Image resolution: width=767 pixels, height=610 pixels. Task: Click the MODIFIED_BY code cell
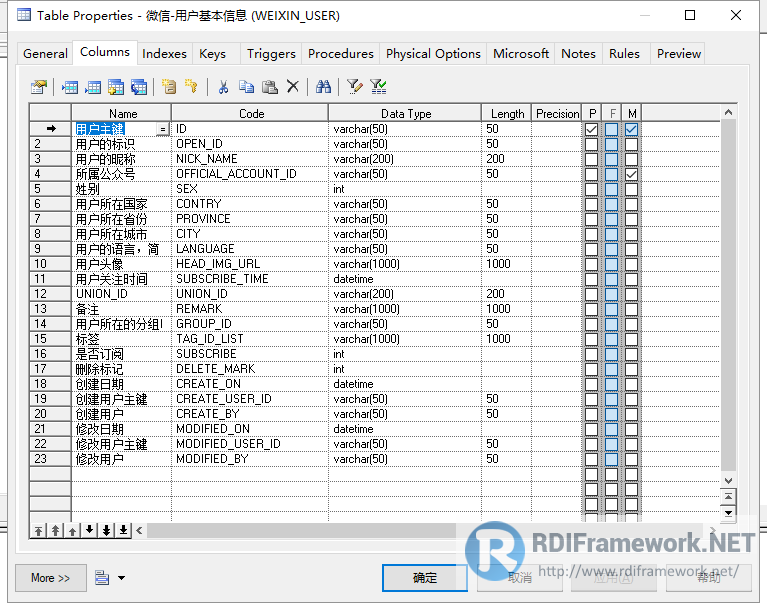tap(250, 459)
